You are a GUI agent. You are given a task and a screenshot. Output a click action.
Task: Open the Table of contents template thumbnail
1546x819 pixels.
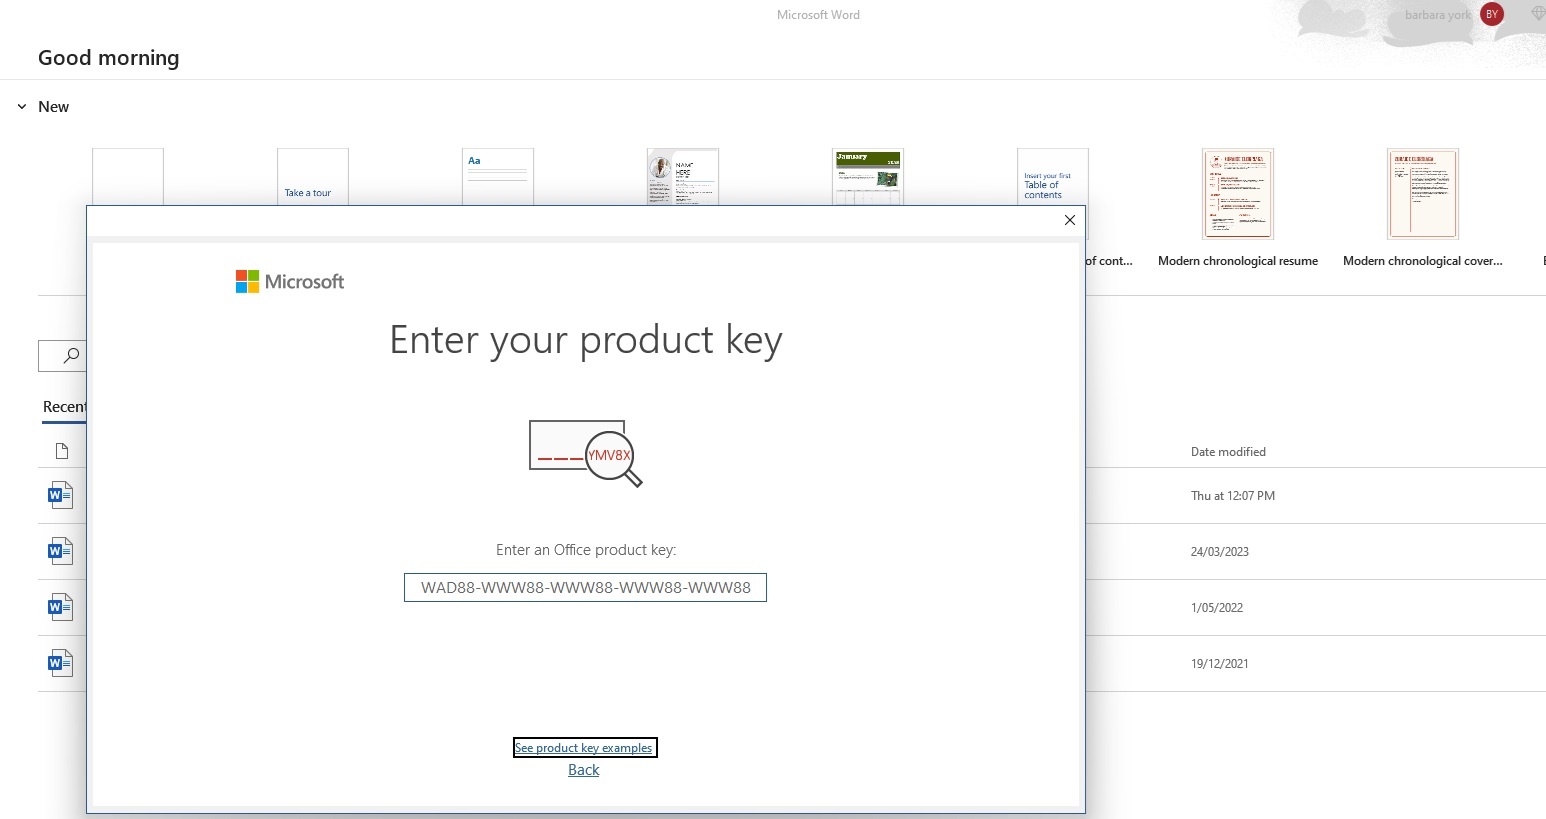tap(1053, 177)
